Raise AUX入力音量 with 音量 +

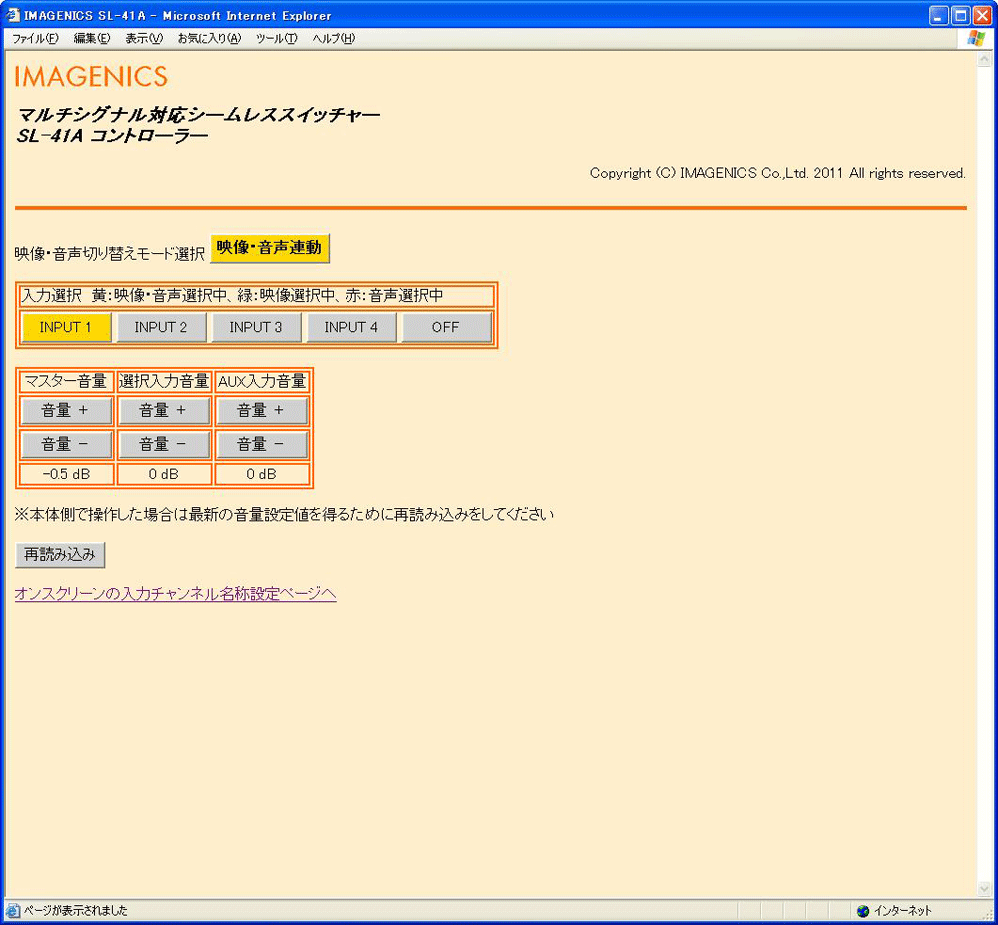coord(262,411)
